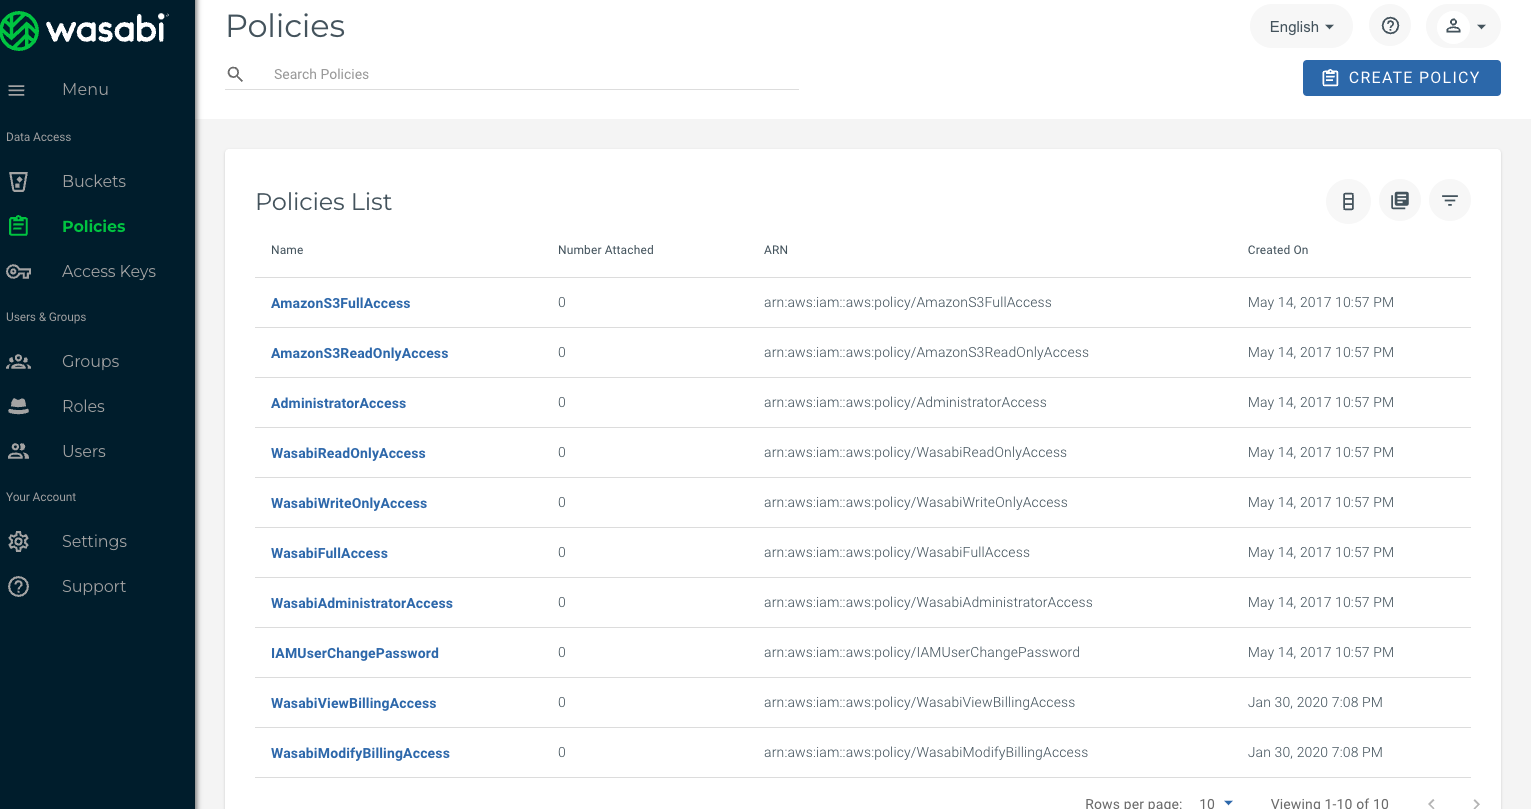The width and height of the screenshot is (1531, 809).
Task: Click the CREATE POLICY button
Action: [x=1401, y=78]
